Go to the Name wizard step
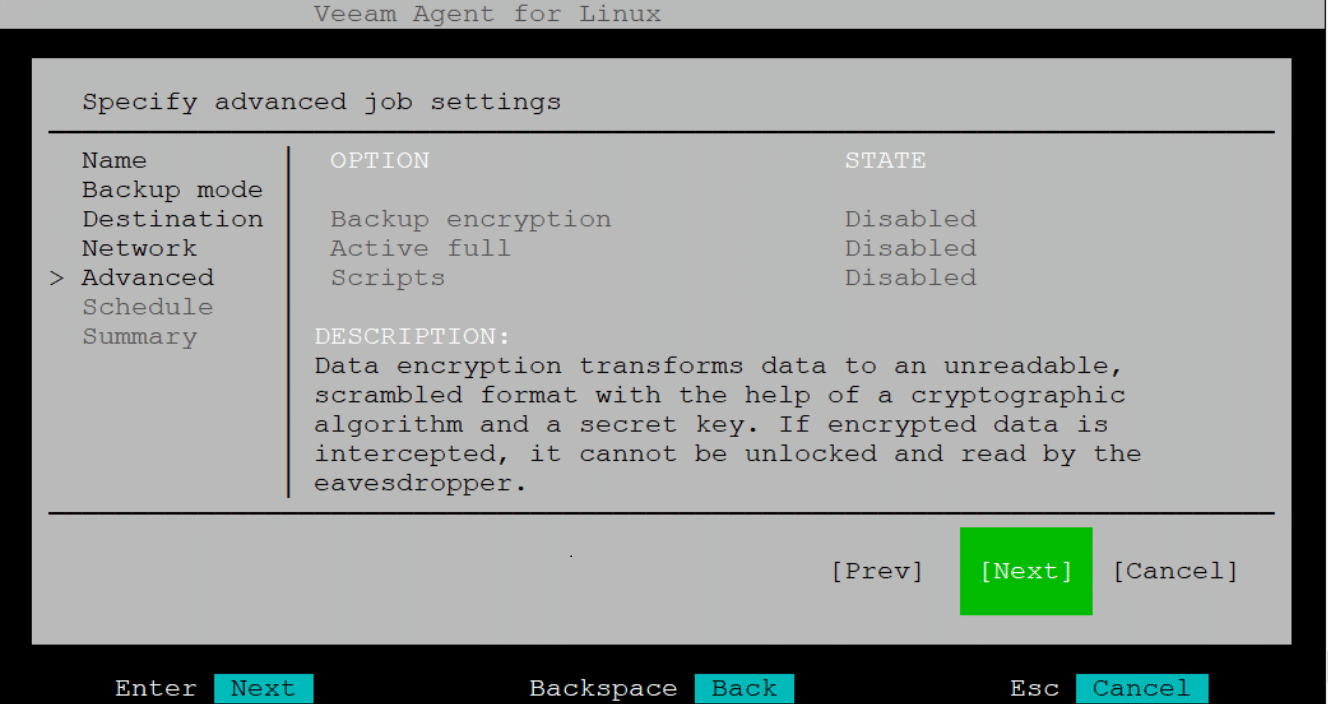Screen dimensions: 1328x704 [x=114, y=161]
